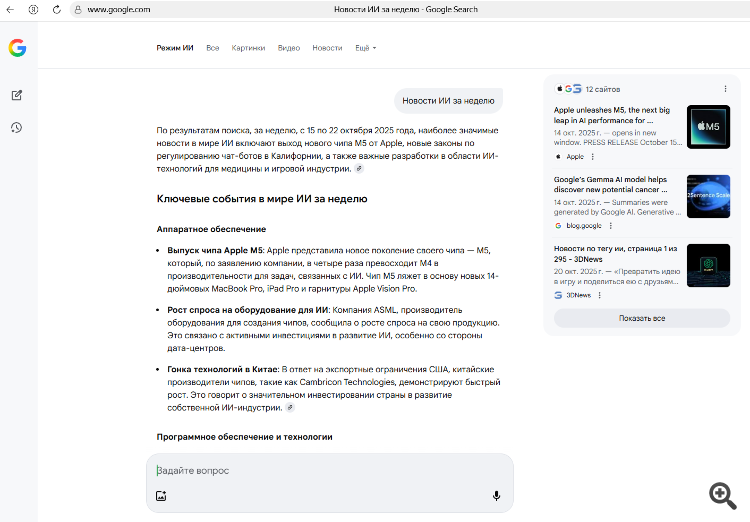Click the bold text Рост спроса на оборудование для ИИ
Screen dimensions: 750x522
pyautogui.click(x=249, y=310)
